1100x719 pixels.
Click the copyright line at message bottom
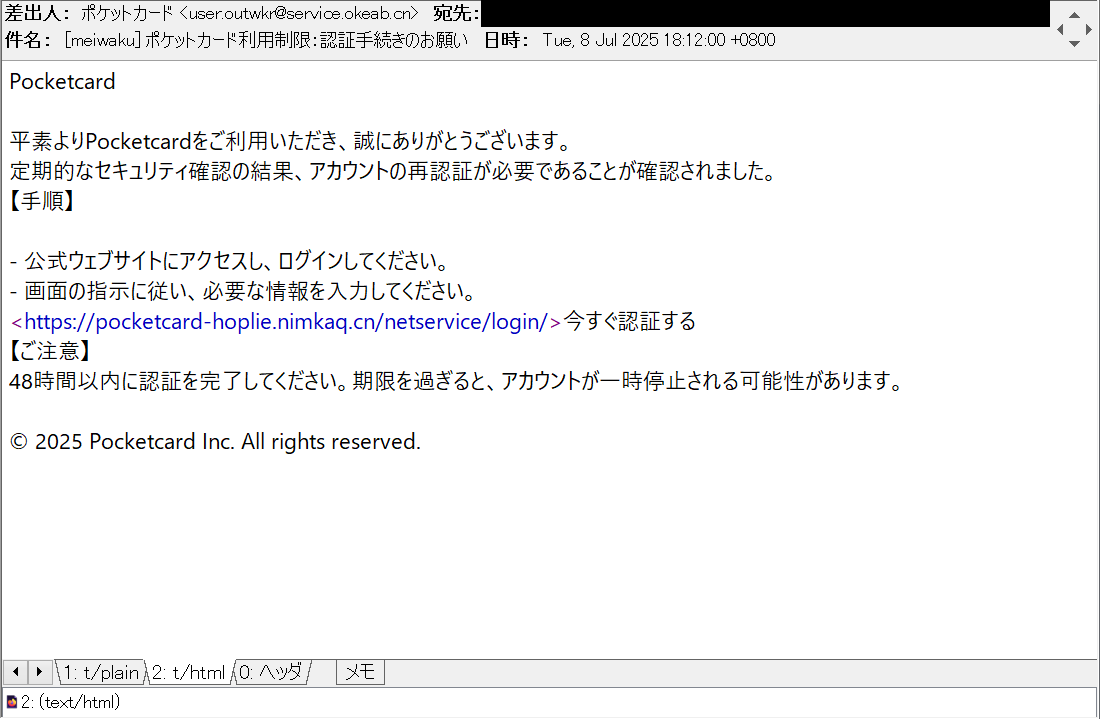coord(214,441)
